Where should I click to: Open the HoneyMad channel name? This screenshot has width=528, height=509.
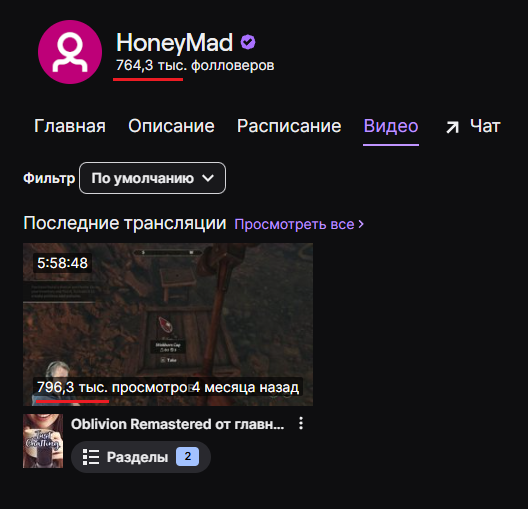174,43
